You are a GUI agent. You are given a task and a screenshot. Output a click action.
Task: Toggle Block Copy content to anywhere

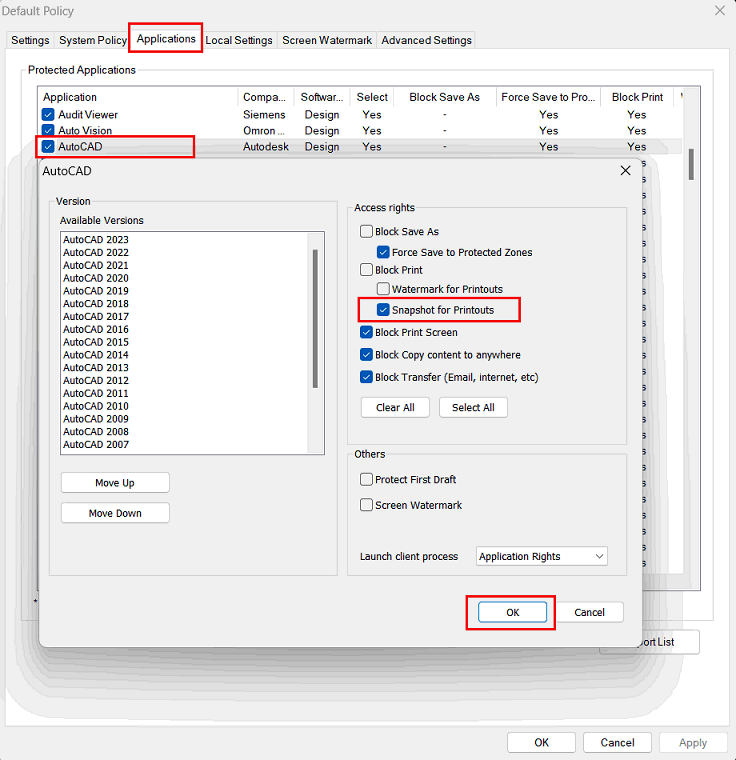click(x=366, y=354)
